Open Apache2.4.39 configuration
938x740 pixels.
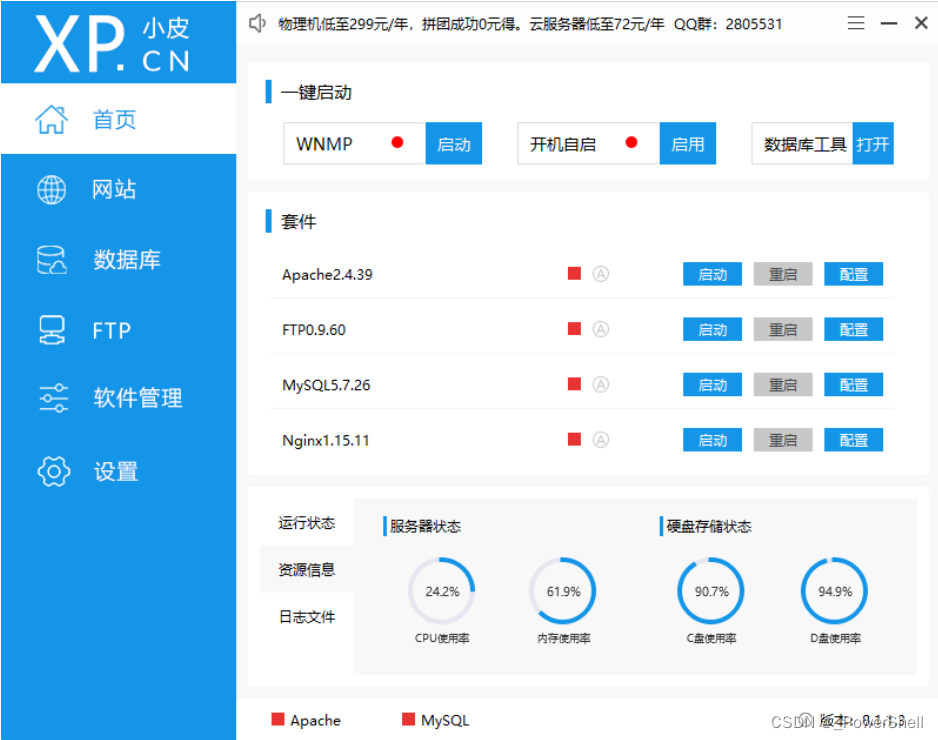point(853,273)
